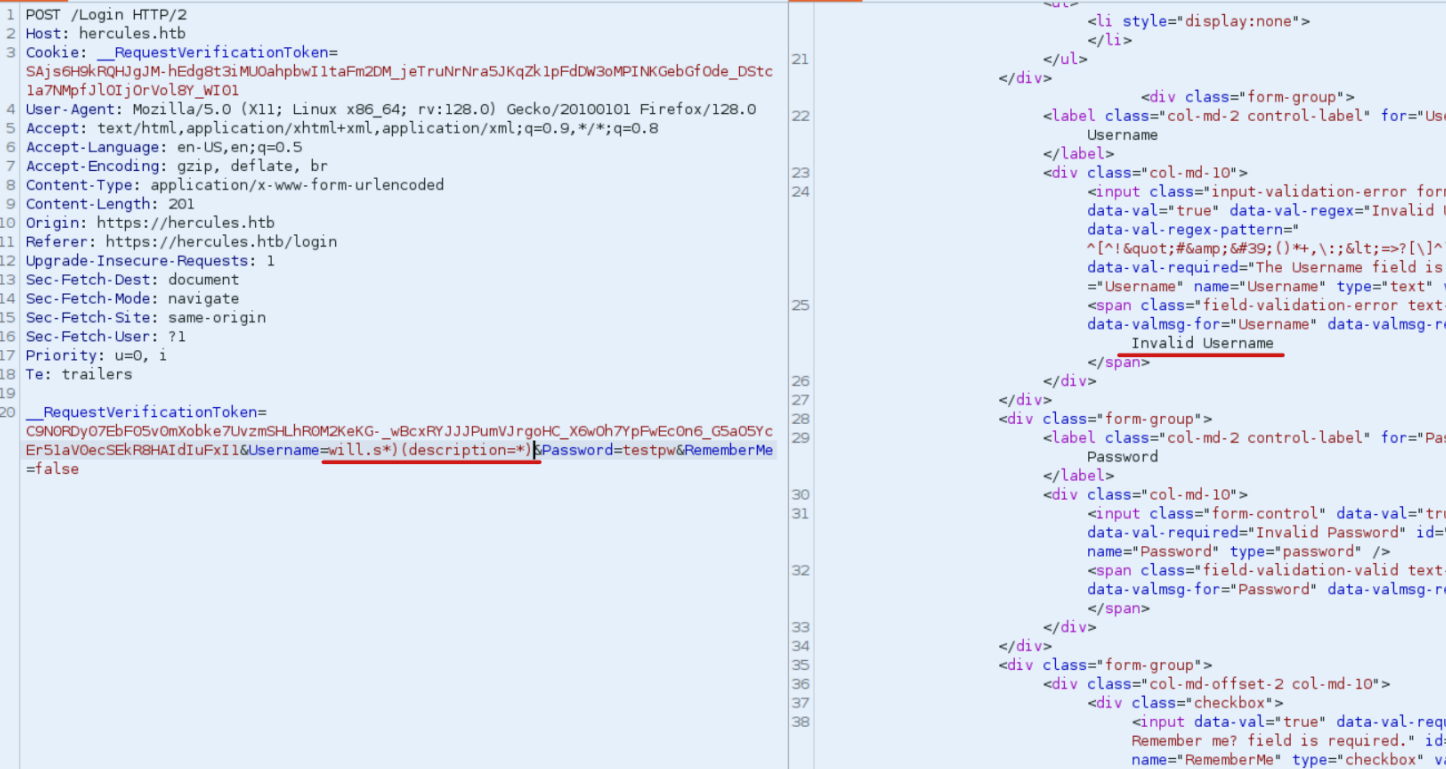Click the 'Sec-Fetch-User: ?1' header
The height and width of the screenshot is (769, 1446).
[x=106, y=338]
